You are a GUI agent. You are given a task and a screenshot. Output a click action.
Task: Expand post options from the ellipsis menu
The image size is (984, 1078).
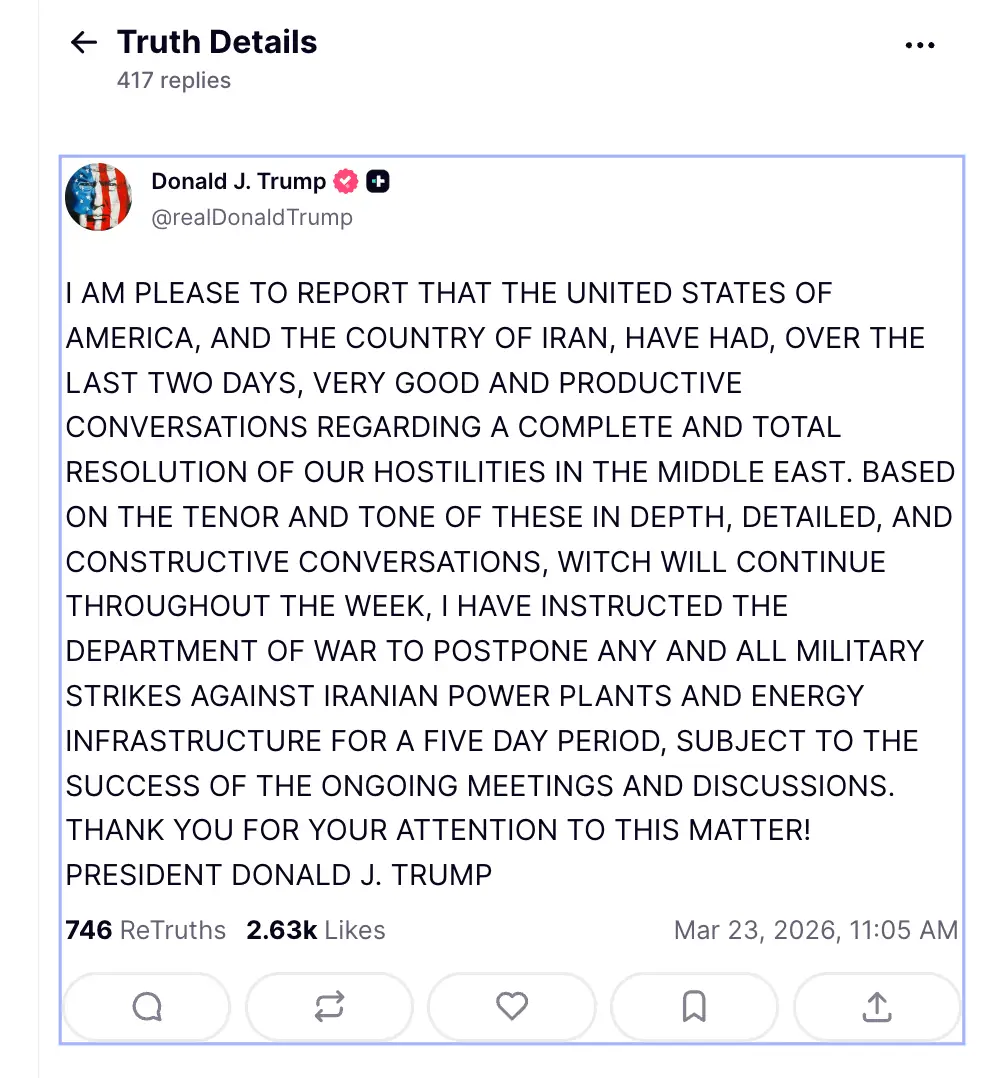pyautogui.click(x=920, y=44)
